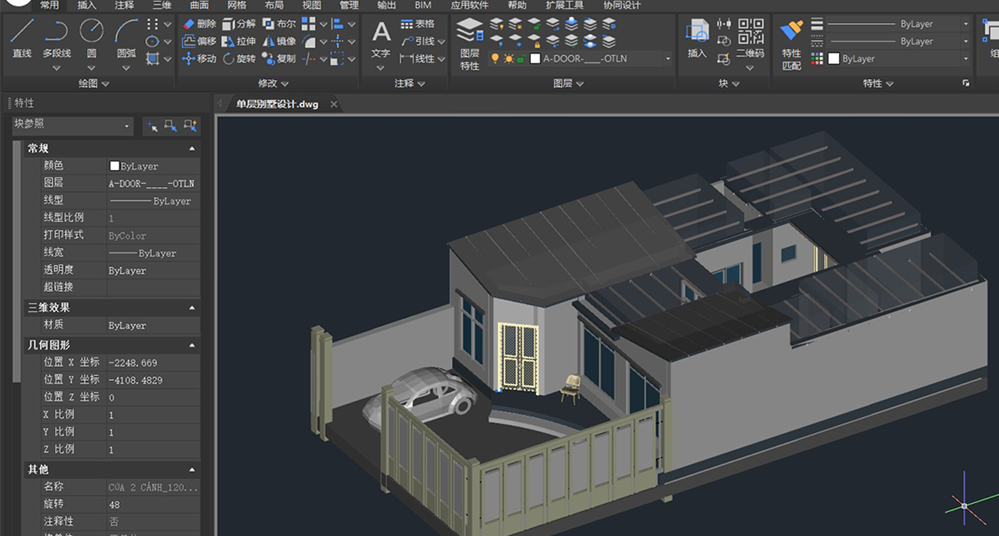Open the A-DOOR-____-OTLN layer dropdown

click(x=600, y=59)
